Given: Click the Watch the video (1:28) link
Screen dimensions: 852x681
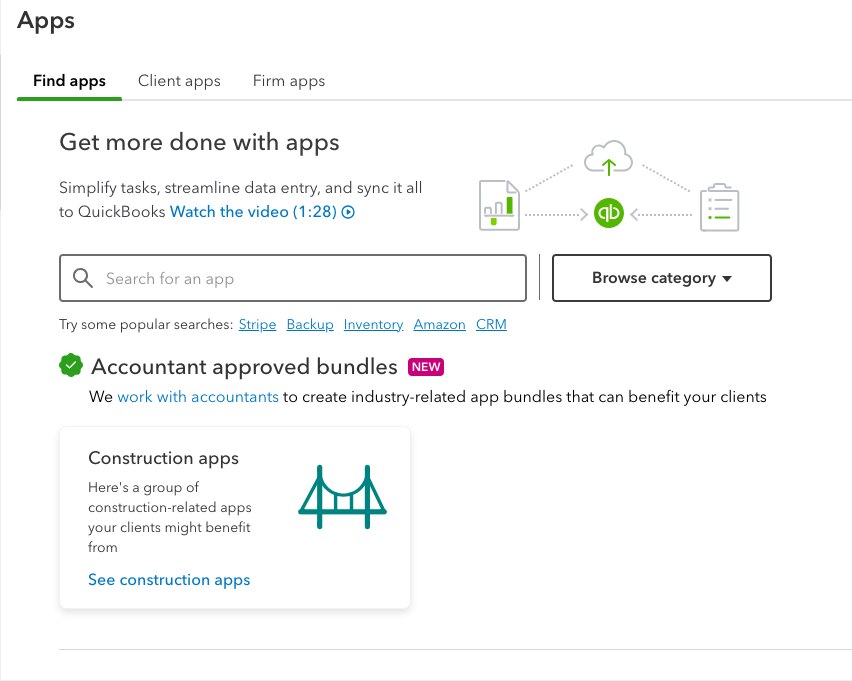Looking at the screenshot, I should (253, 211).
